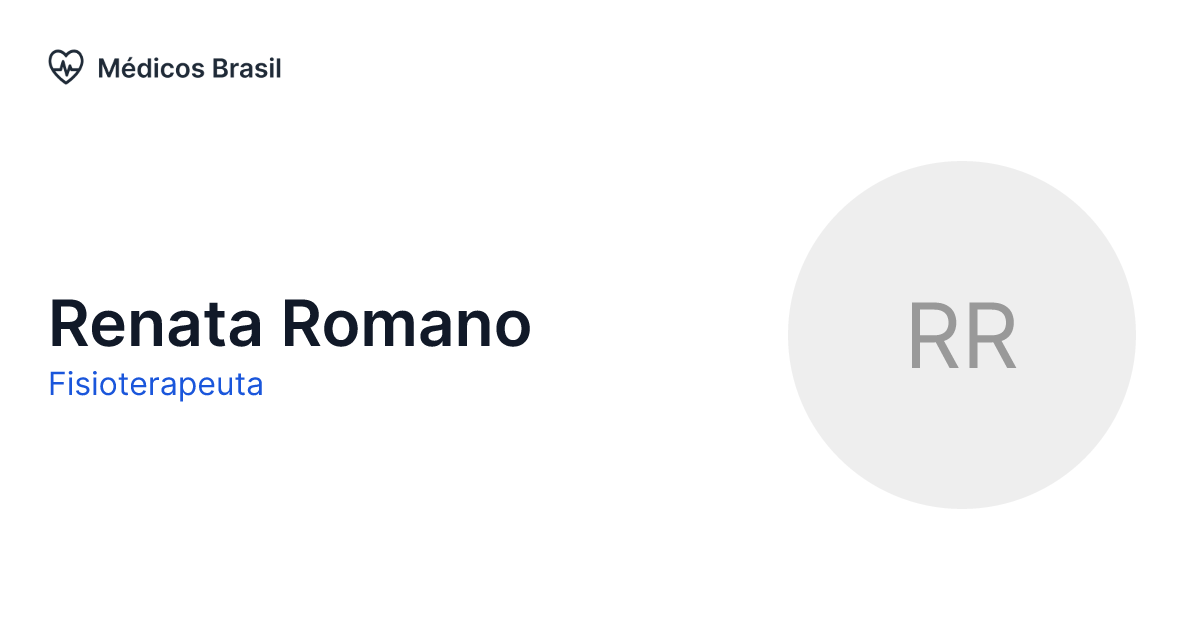
Task: Click the heart pulse logo icon
Action: [65, 68]
